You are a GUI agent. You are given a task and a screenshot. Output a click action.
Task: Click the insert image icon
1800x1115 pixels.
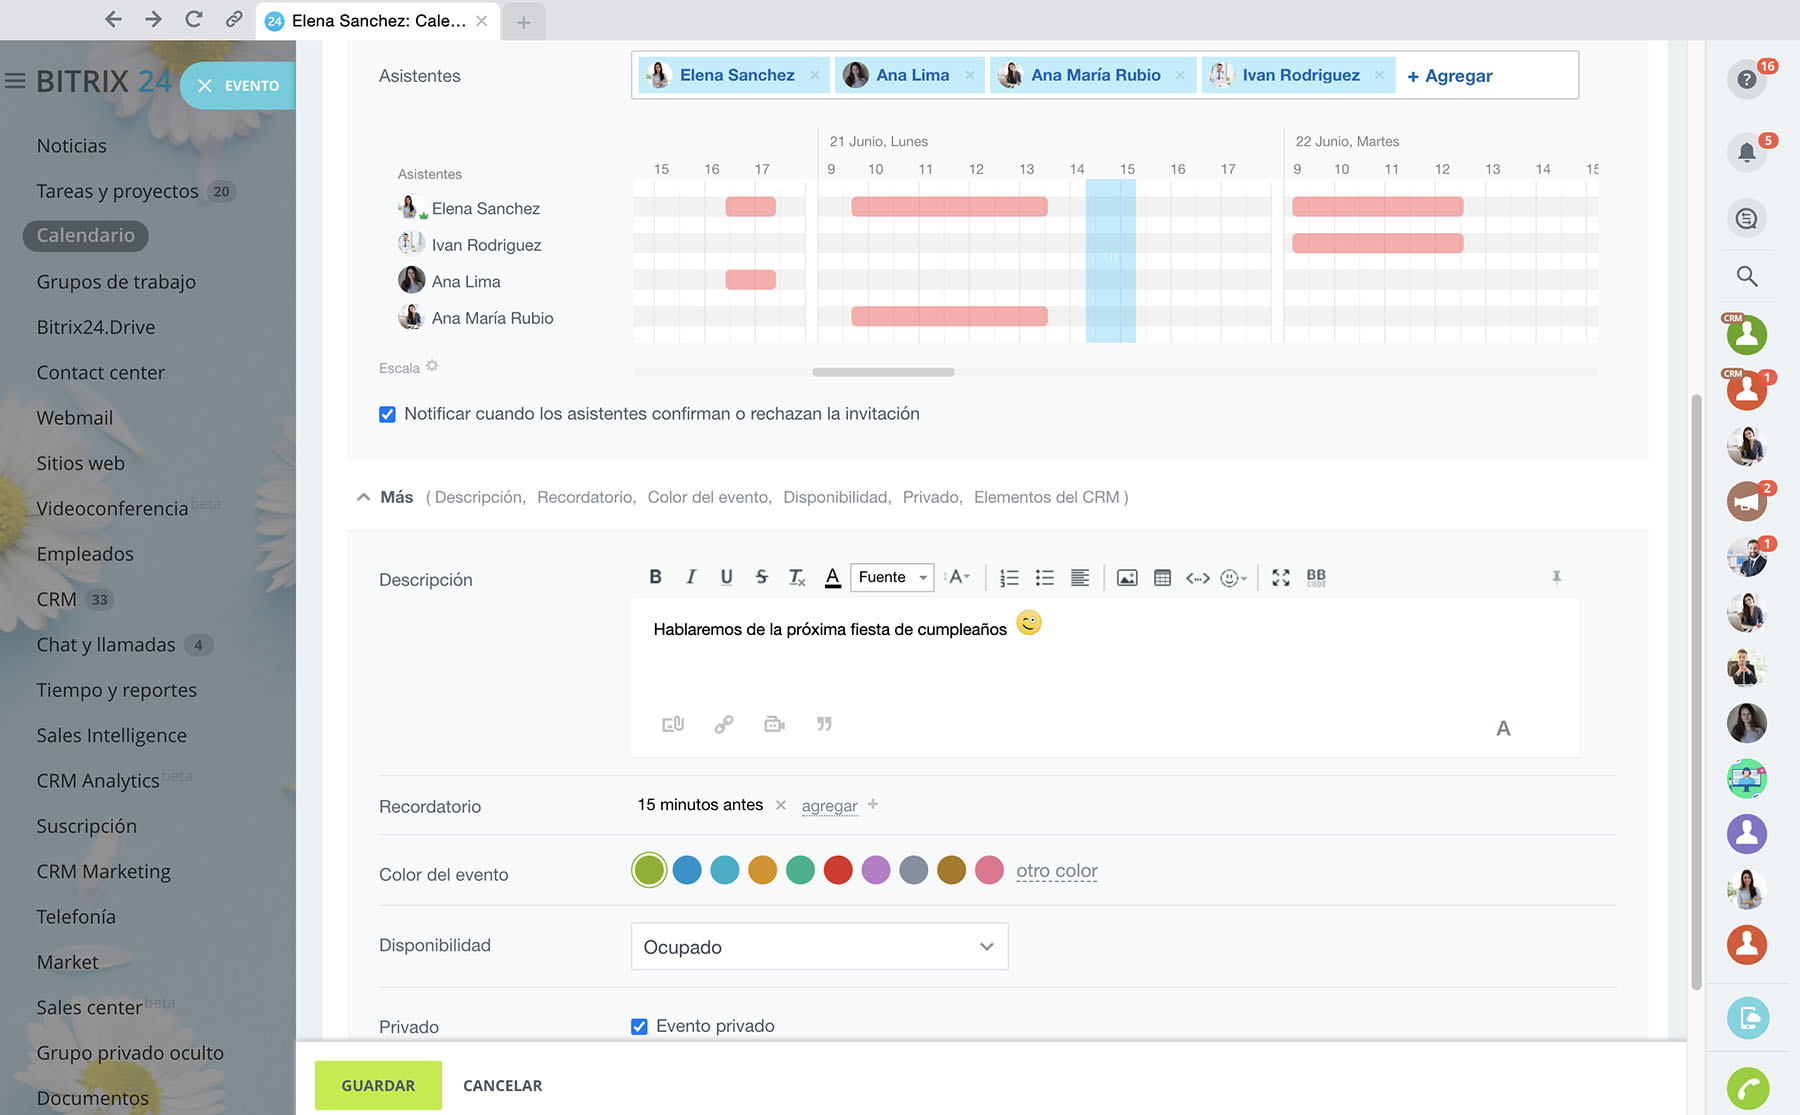[x=1127, y=577]
